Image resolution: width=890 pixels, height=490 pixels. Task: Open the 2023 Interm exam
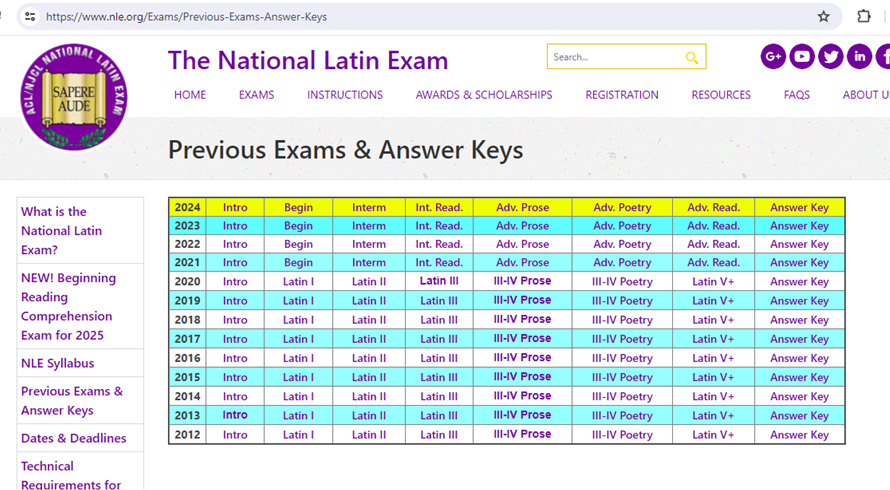(x=368, y=225)
